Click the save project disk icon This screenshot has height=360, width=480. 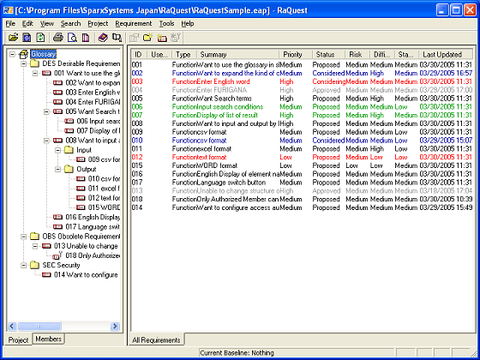[27, 37]
